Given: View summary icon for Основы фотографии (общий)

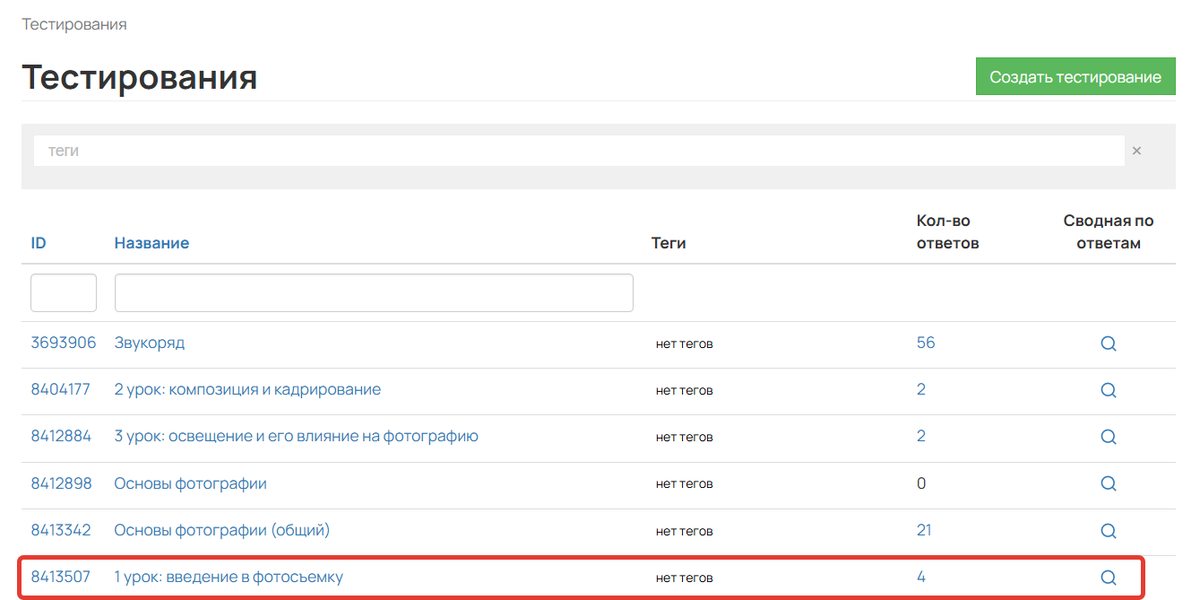Looking at the screenshot, I should (x=1108, y=531).
